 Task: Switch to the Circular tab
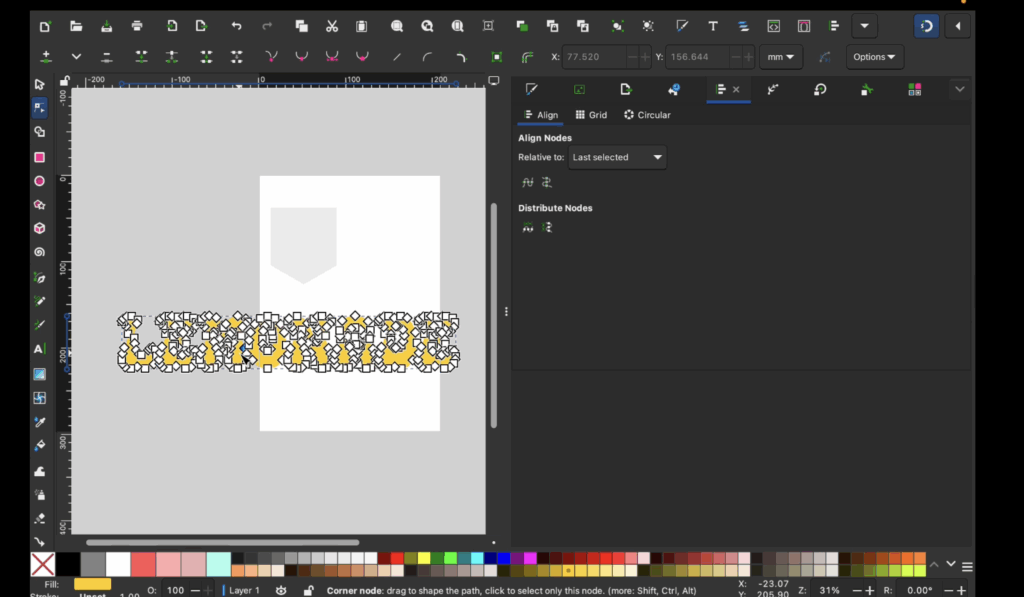647,115
